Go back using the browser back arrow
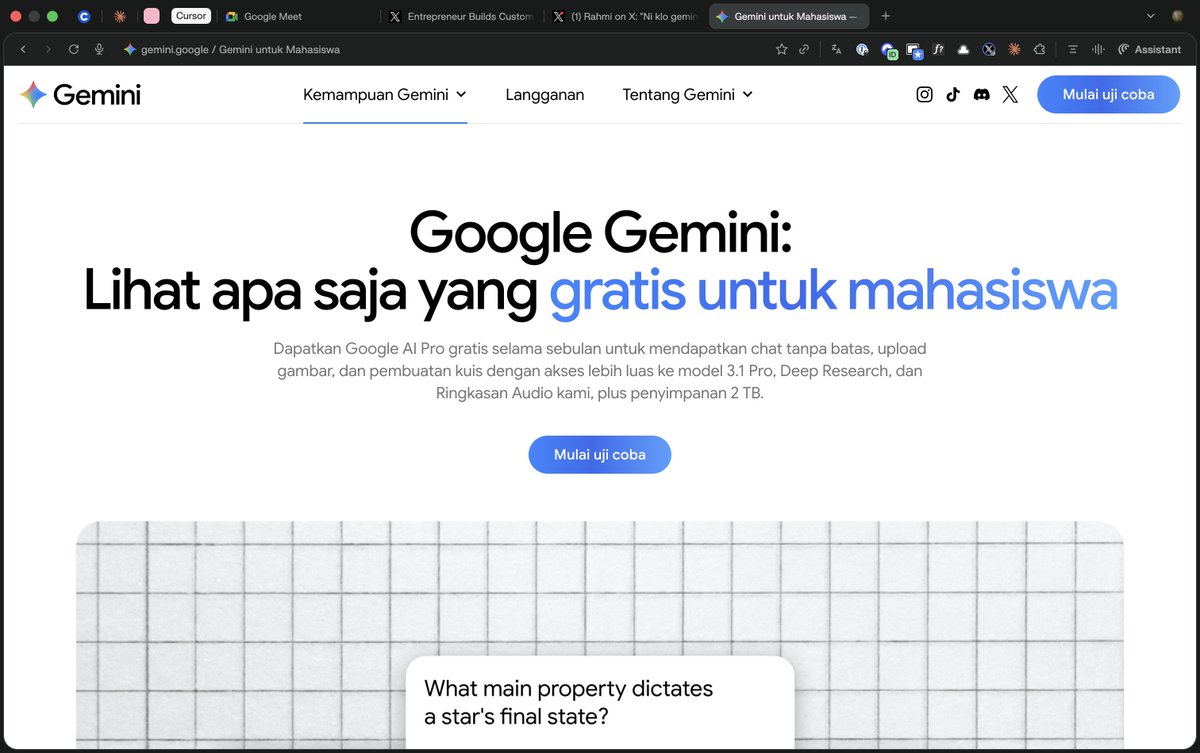This screenshot has width=1200, height=753. [x=23, y=49]
